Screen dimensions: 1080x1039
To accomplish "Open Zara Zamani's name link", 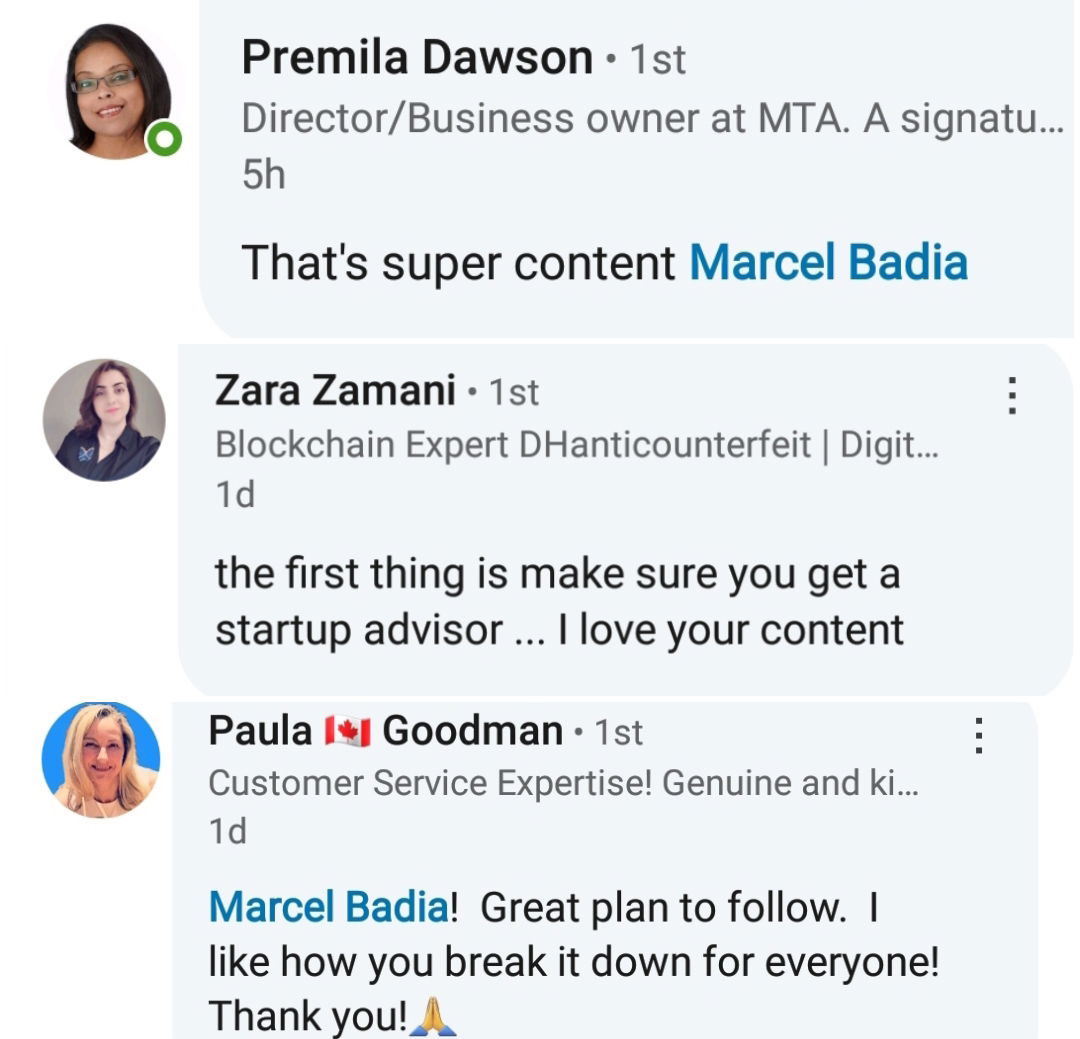I will tap(335, 390).
